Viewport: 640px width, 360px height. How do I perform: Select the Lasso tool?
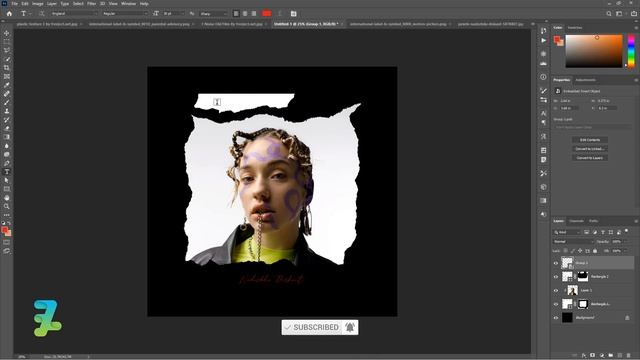tap(7, 51)
